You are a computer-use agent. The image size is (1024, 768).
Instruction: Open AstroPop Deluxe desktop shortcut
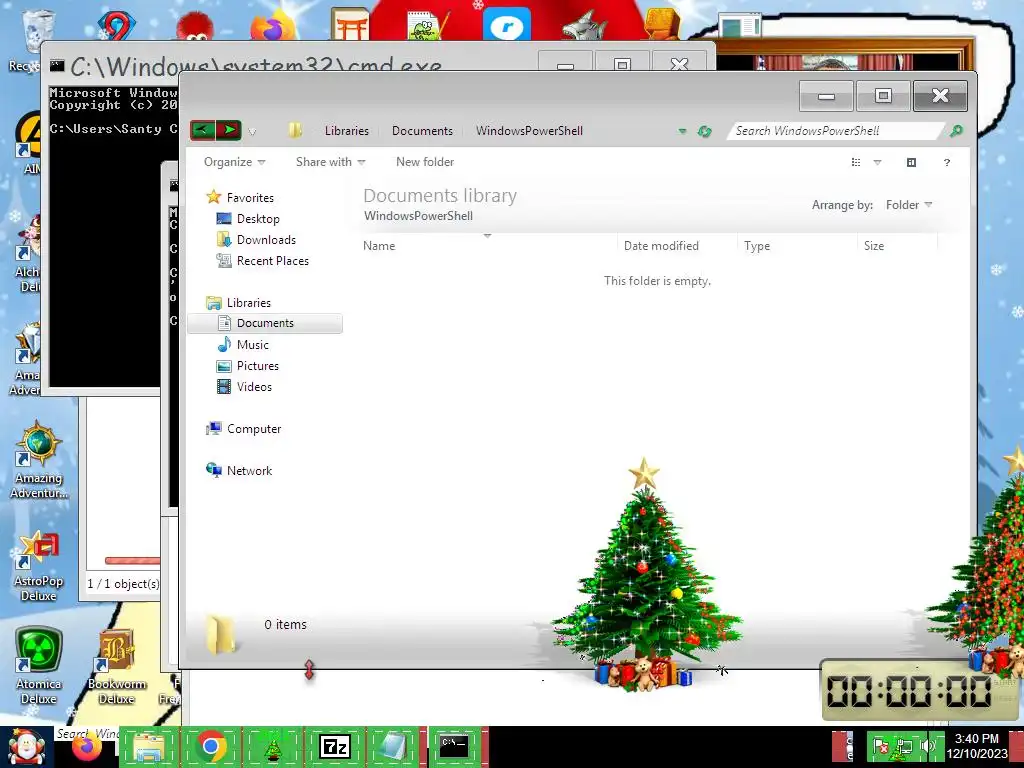[38, 567]
